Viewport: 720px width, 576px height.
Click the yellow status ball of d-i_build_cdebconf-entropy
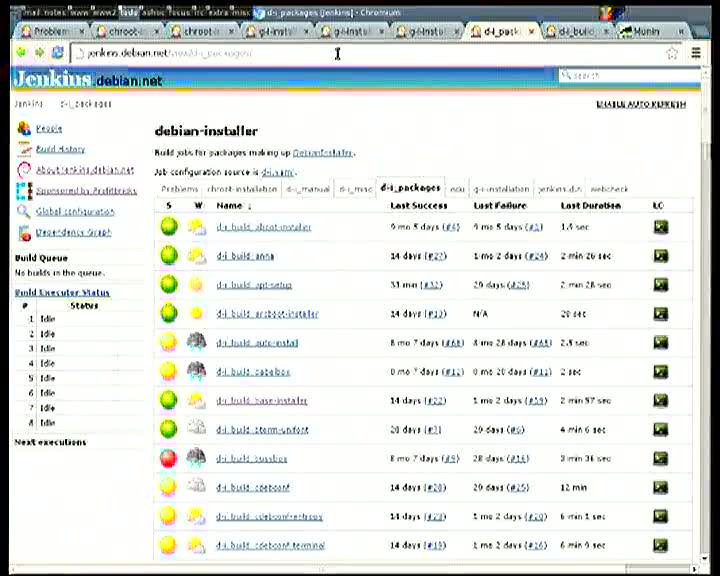tap(168, 516)
